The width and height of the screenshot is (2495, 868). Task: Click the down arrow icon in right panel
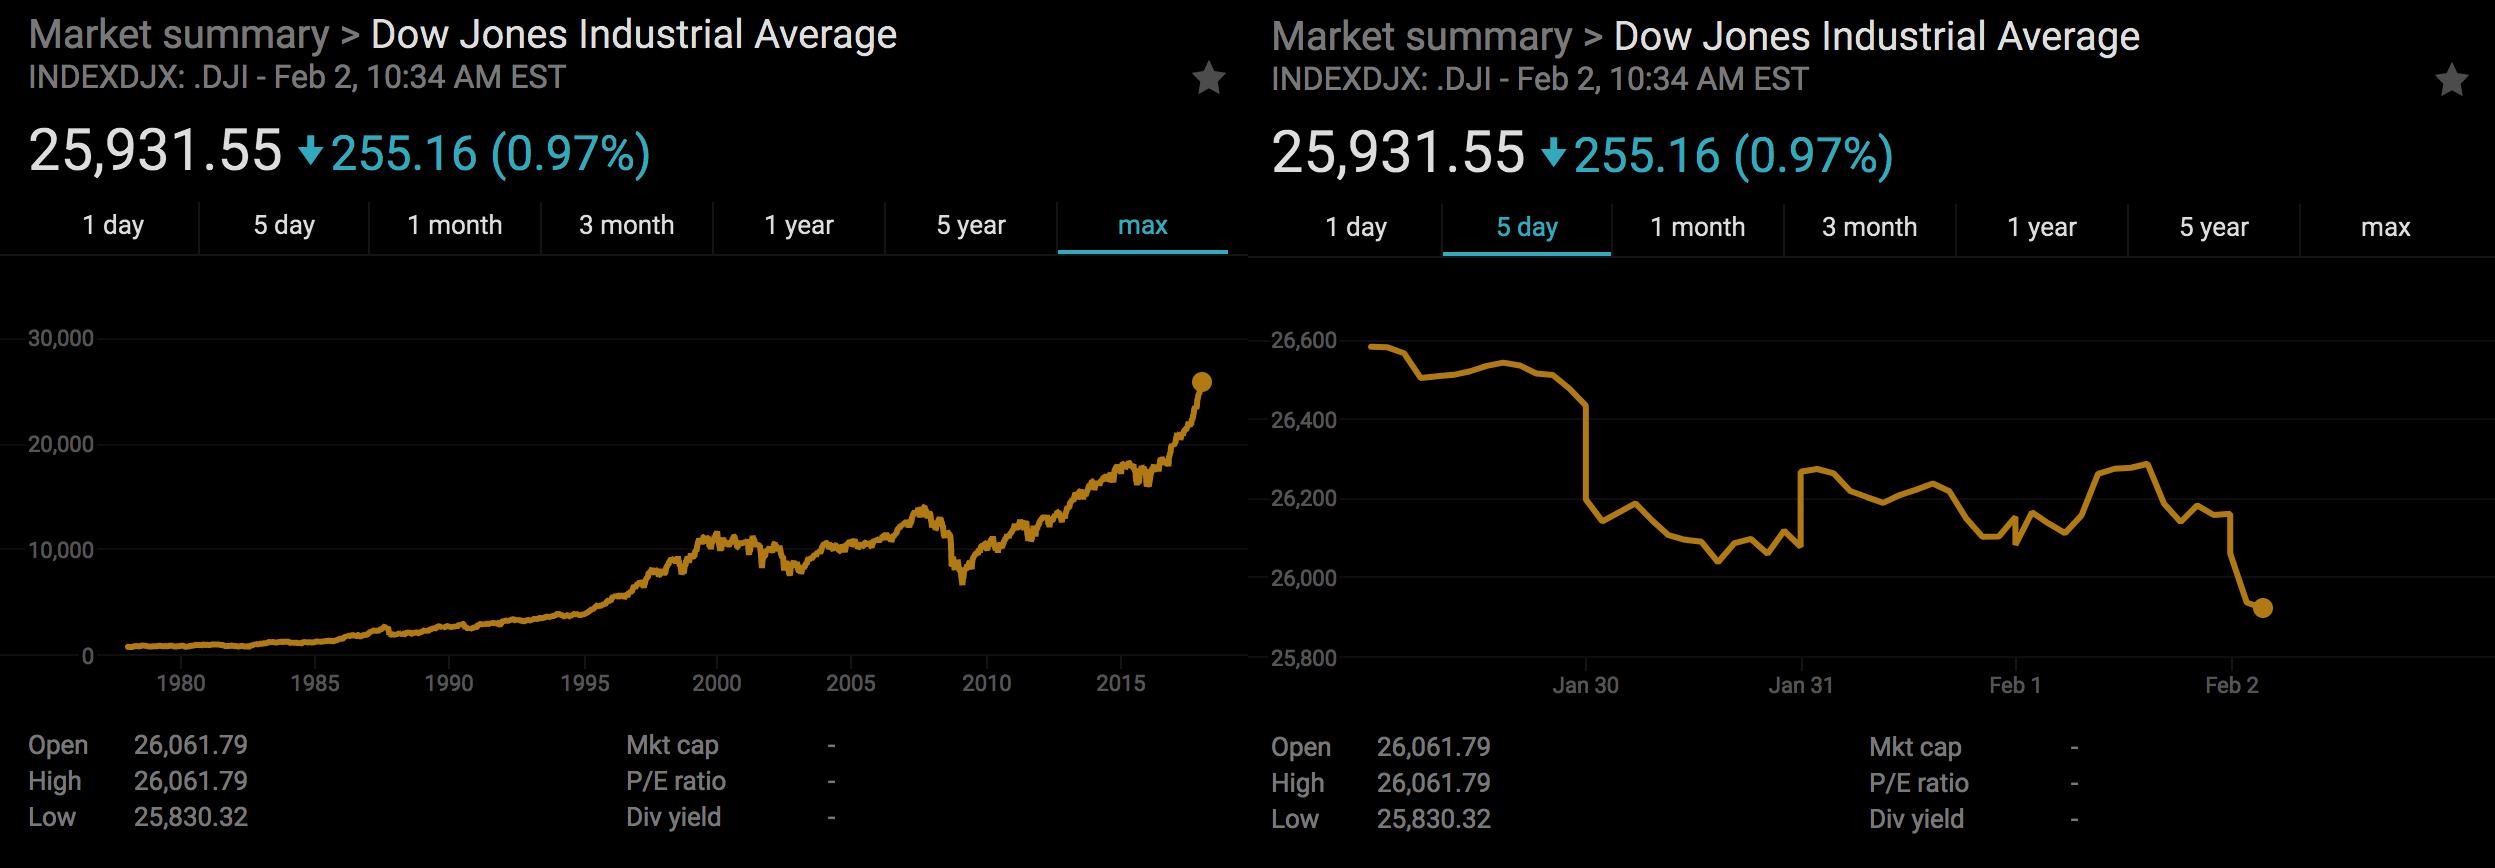(x=1554, y=155)
